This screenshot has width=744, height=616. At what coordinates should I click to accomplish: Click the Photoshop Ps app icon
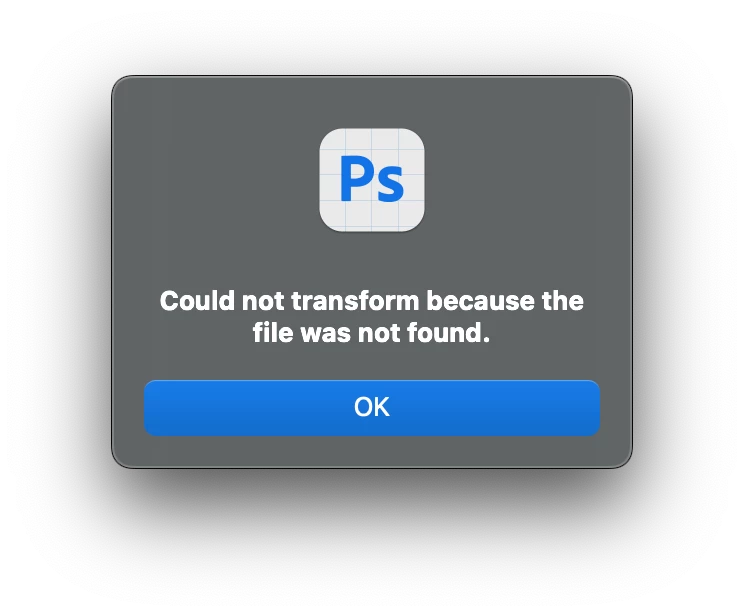372,180
